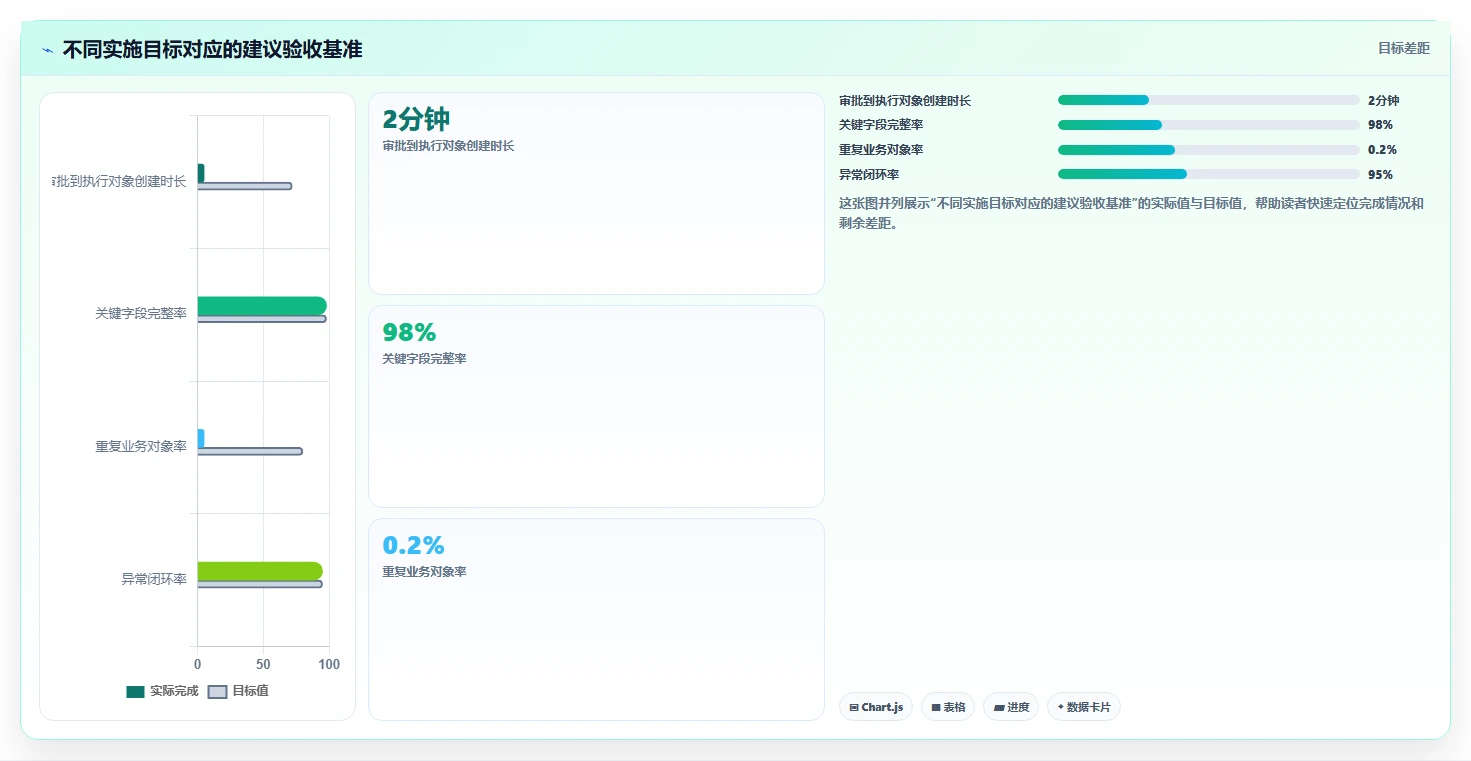The image size is (1471, 761).
Task: Click the 关键字段完整率 progress bar
Action: [x=1208, y=125]
